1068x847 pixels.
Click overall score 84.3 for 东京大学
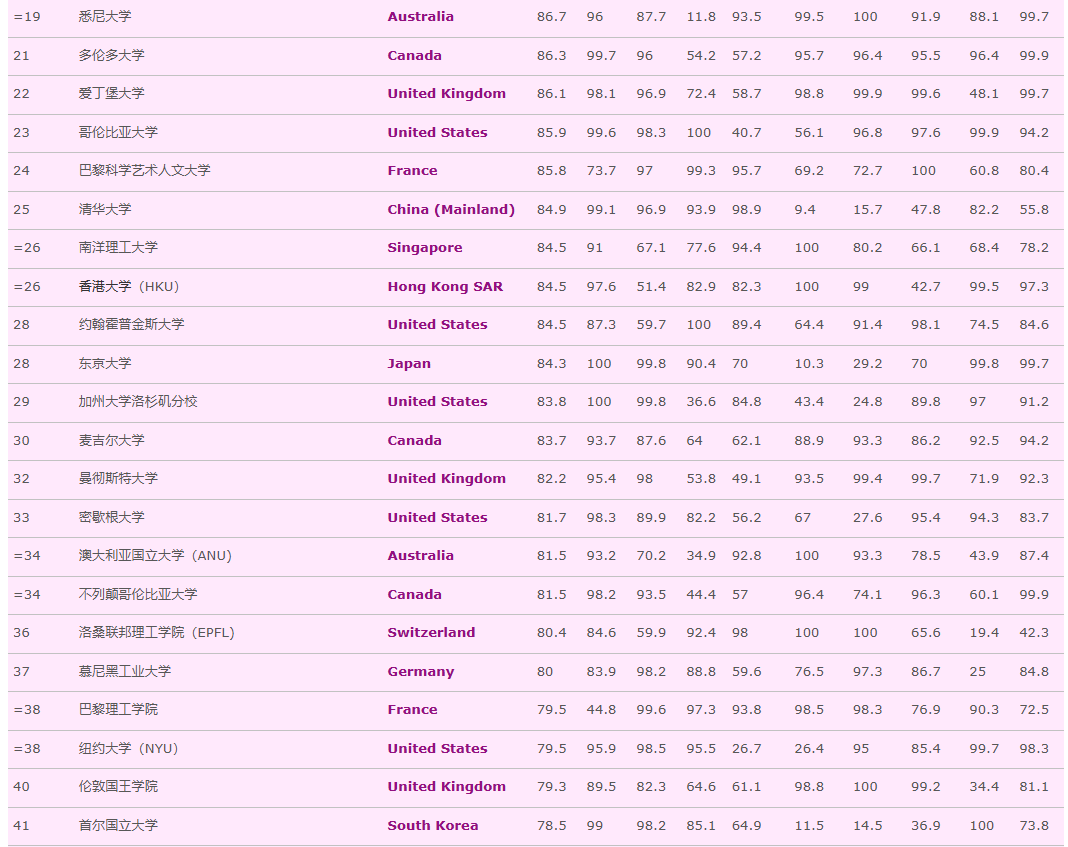[x=551, y=364]
